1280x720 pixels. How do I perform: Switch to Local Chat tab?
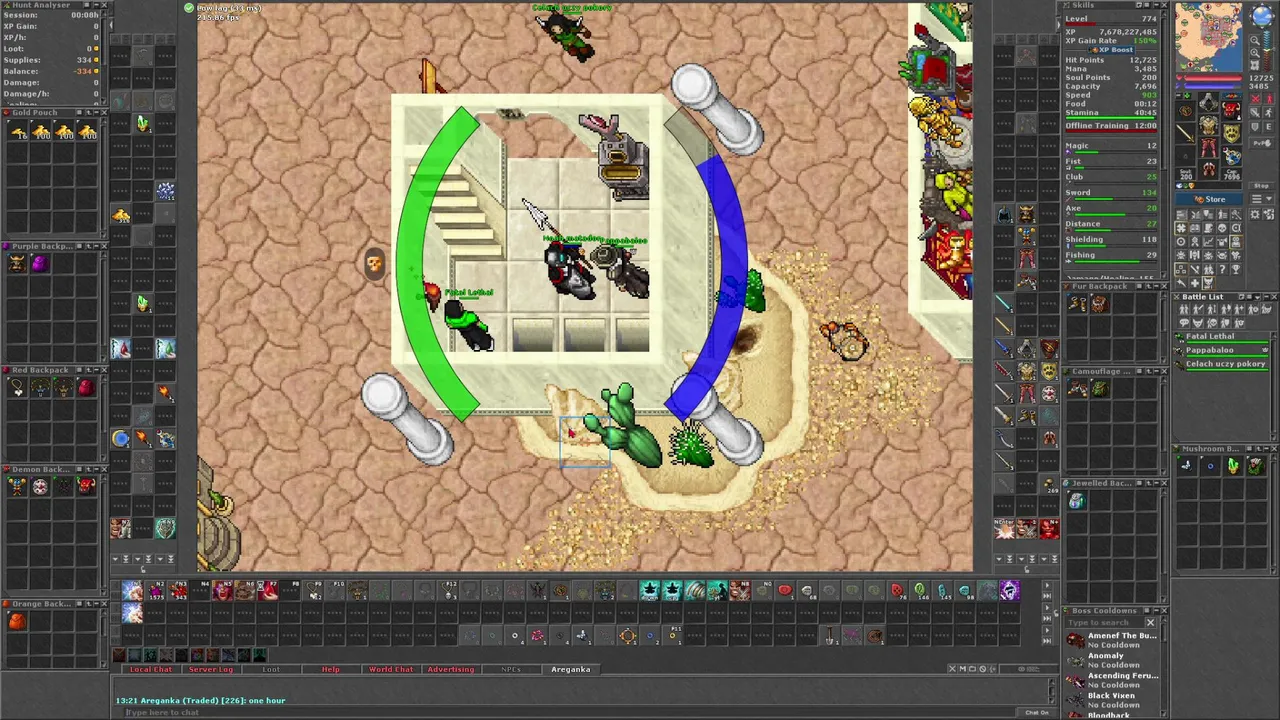(x=151, y=669)
